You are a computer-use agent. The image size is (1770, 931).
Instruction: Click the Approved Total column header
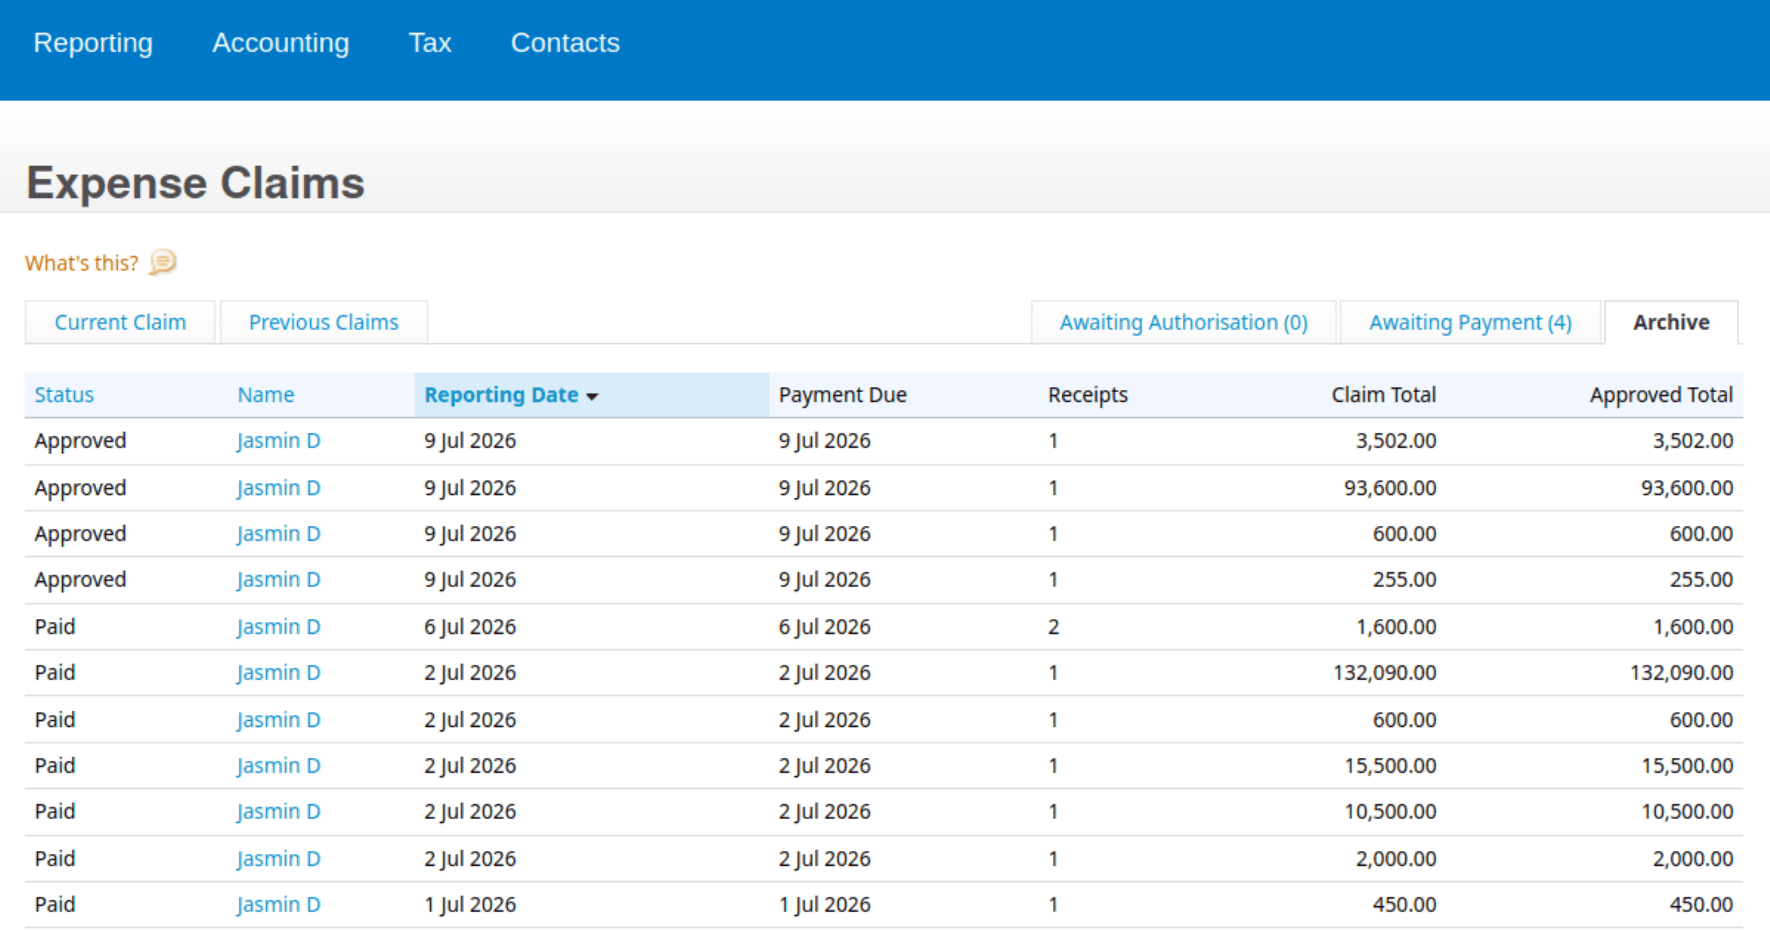tap(1661, 395)
